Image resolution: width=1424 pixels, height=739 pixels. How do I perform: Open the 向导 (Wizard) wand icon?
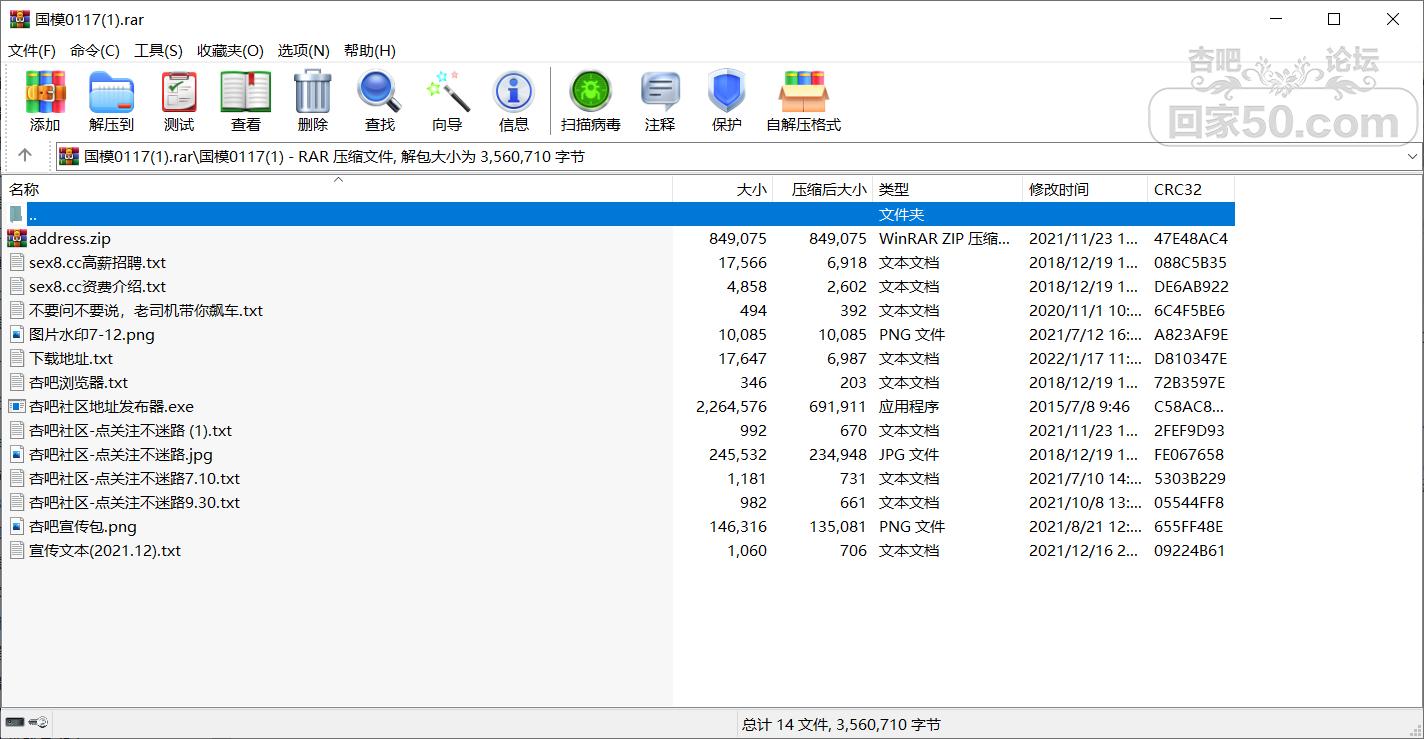click(x=447, y=93)
